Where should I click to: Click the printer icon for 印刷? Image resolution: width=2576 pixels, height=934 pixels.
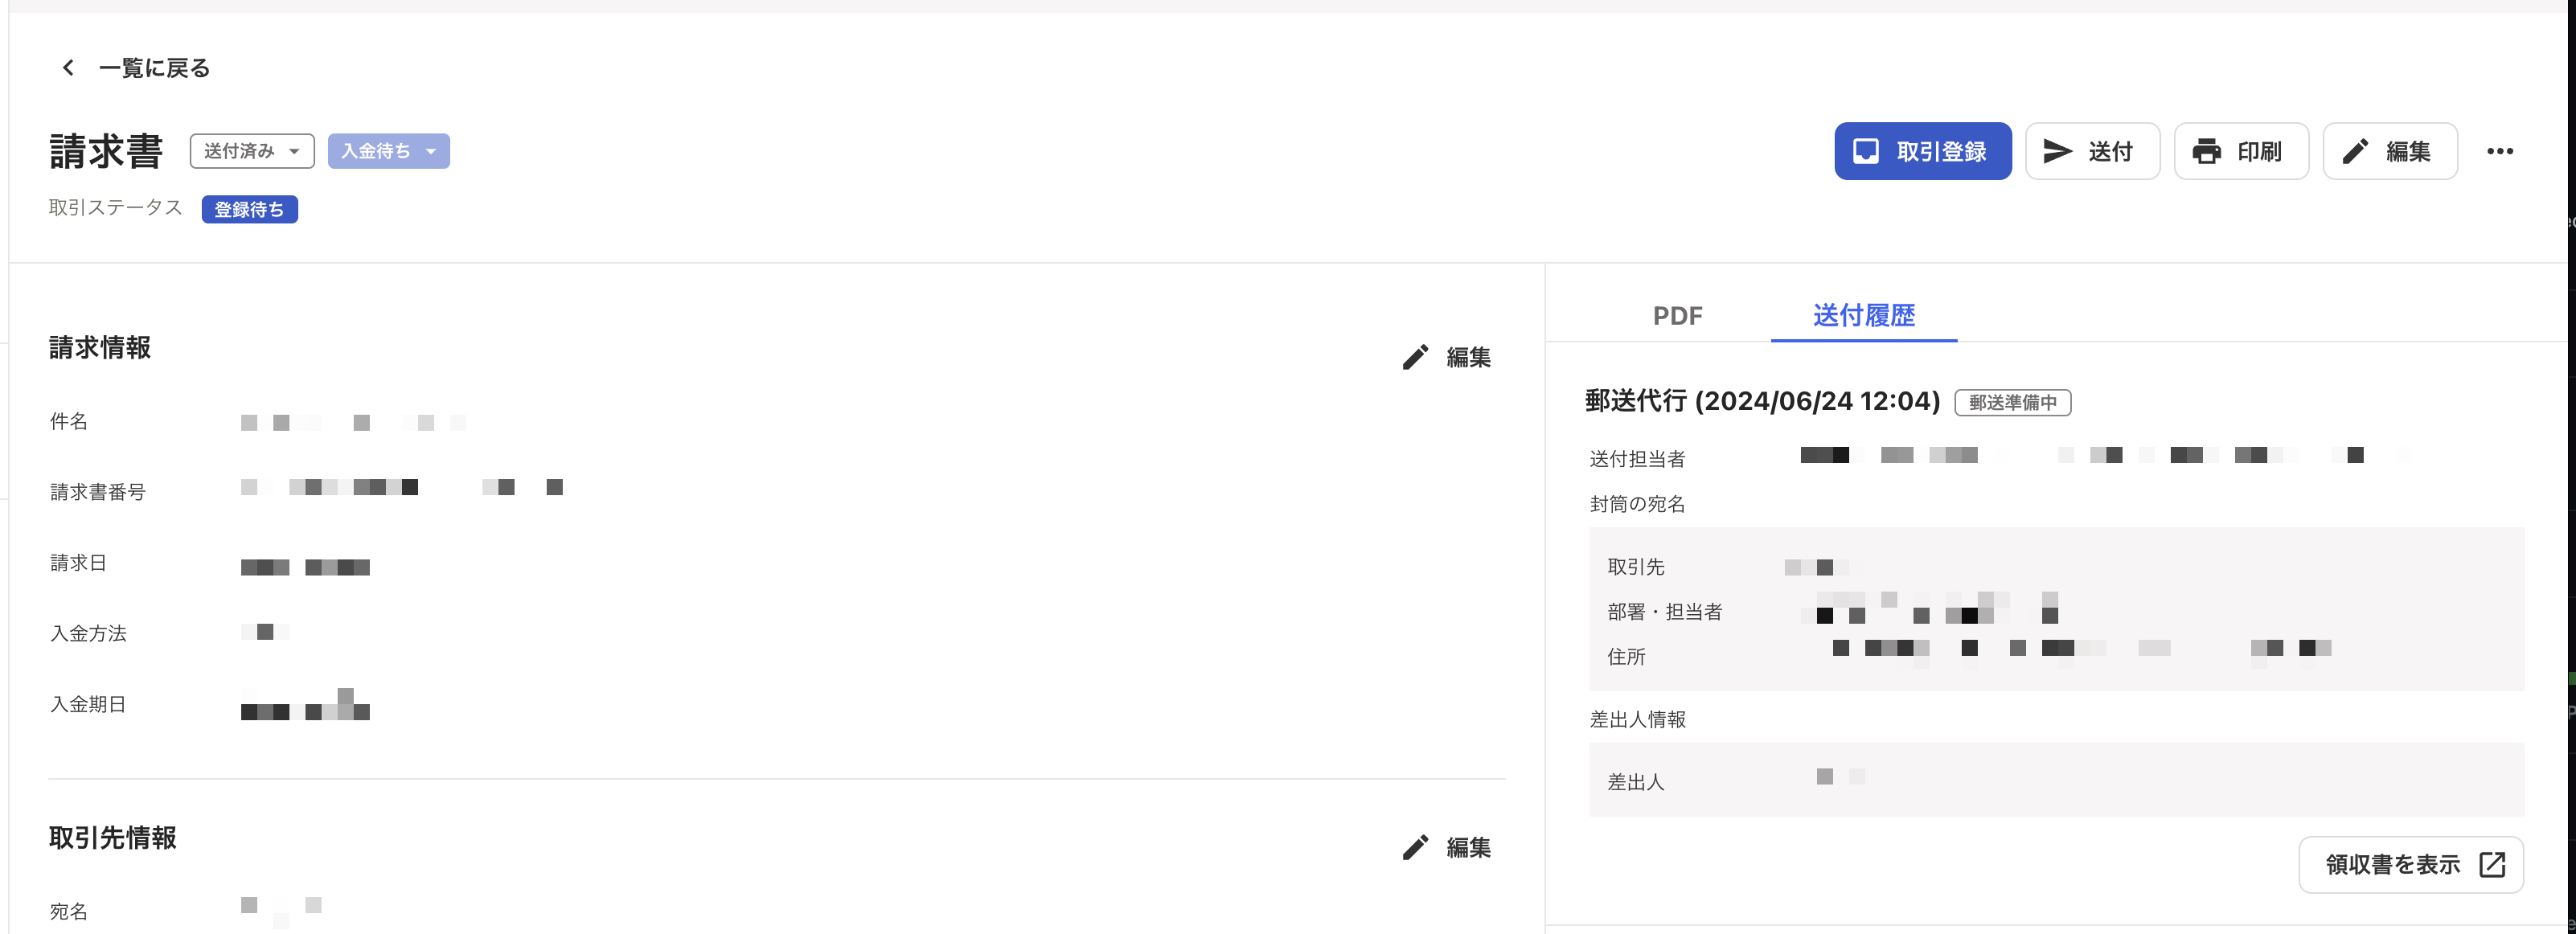point(2206,152)
